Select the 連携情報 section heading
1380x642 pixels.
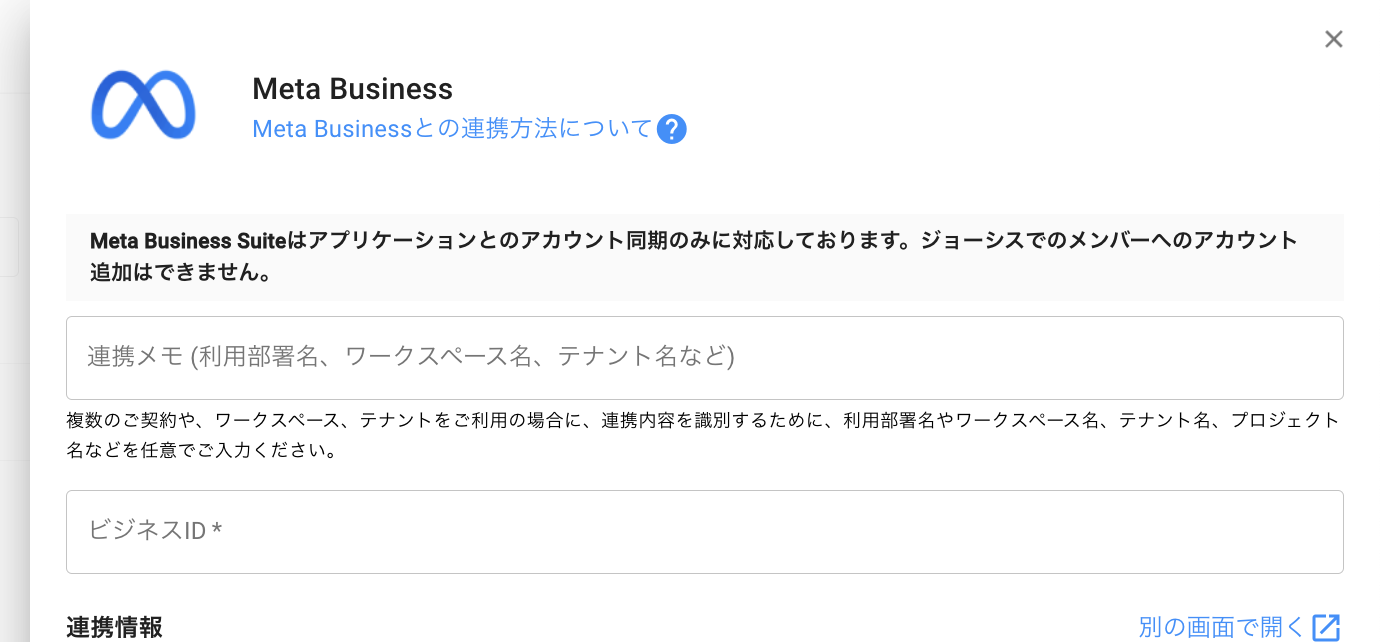coord(114,627)
